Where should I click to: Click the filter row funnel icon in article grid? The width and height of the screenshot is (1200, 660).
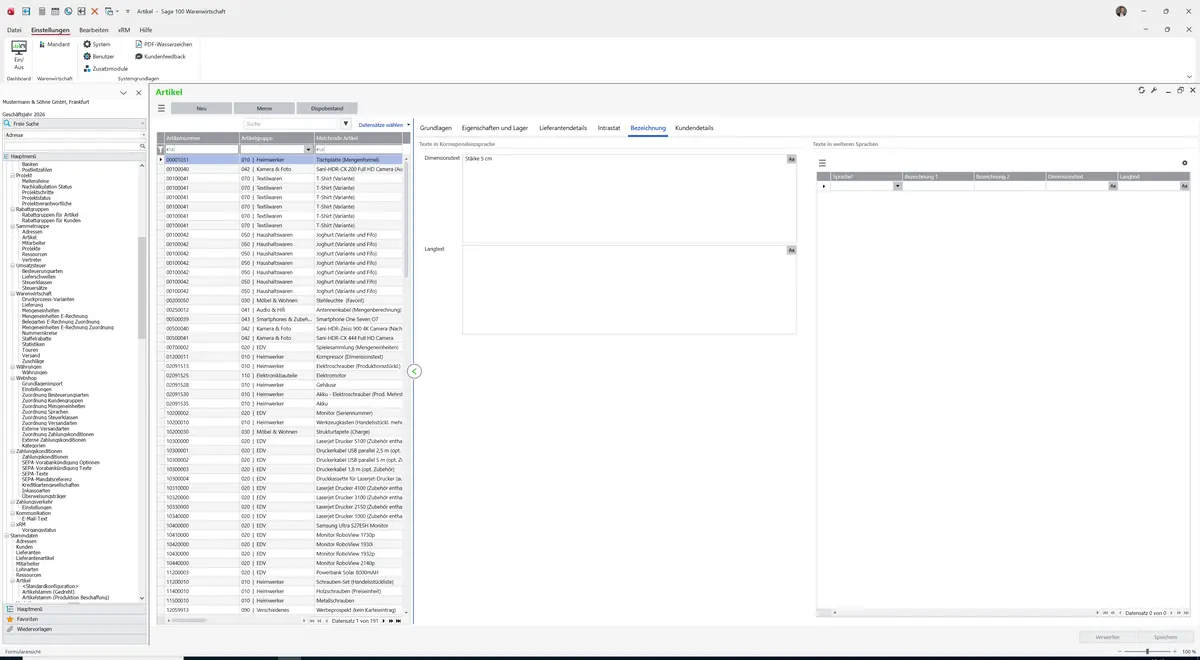[x=160, y=149]
